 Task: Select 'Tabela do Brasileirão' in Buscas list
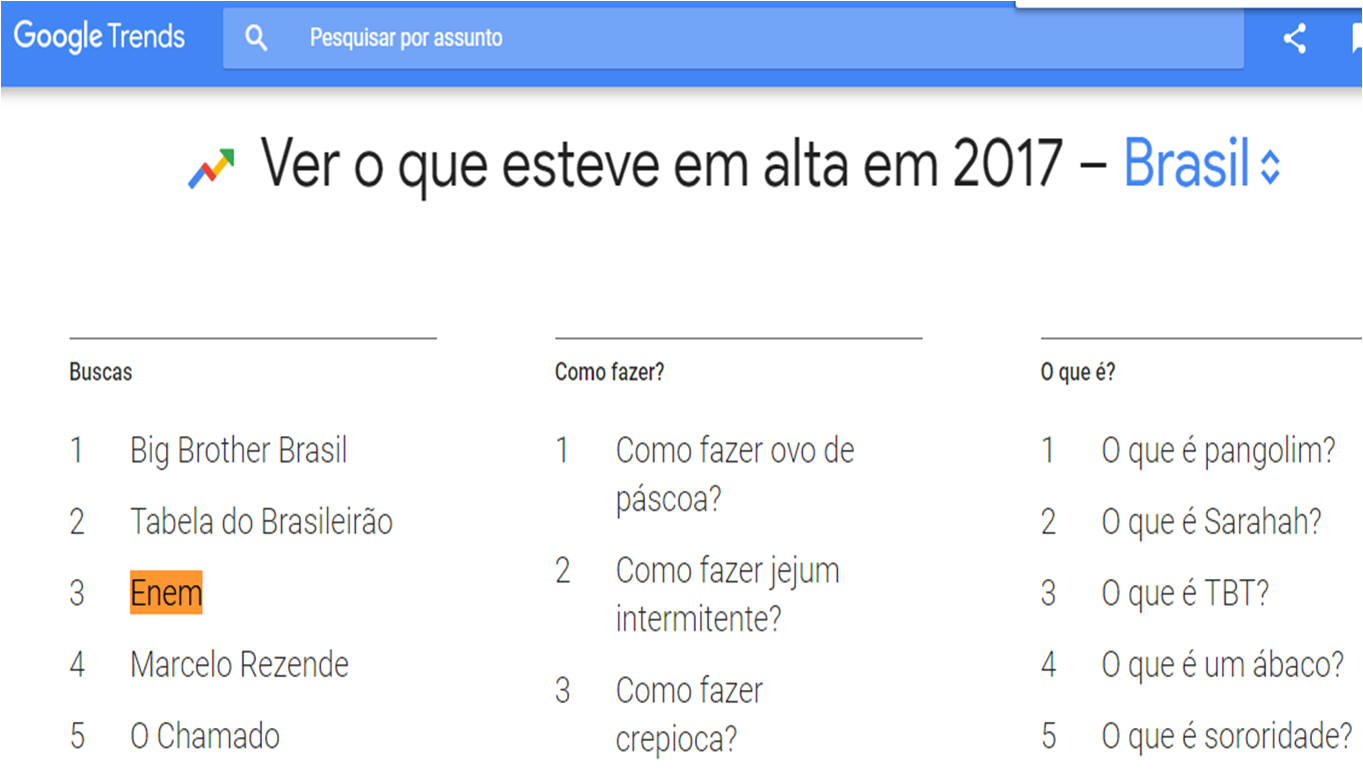tap(261, 522)
